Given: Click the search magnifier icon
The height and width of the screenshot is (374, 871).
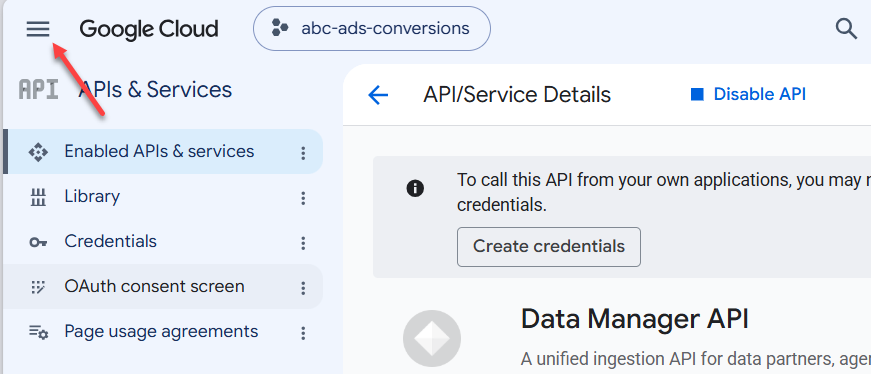Looking at the screenshot, I should 846,28.
